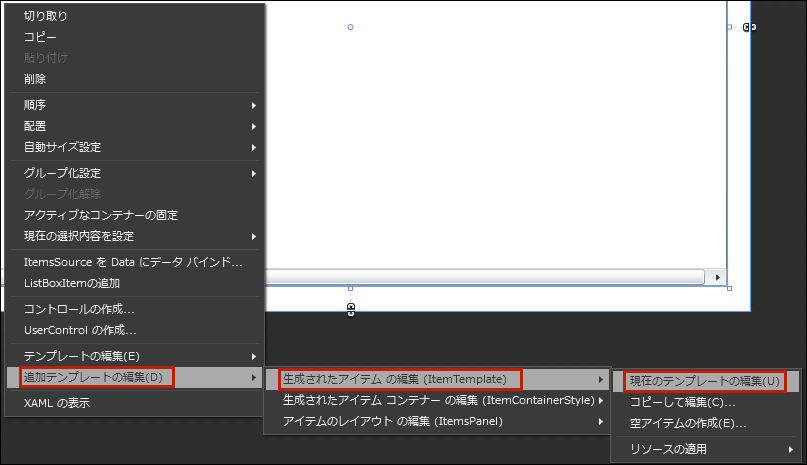Viewport: 807px width, 465px height.
Task: Select 生成されたアイテム の編集 (ItemTemplate)
Action: [x=437, y=380]
